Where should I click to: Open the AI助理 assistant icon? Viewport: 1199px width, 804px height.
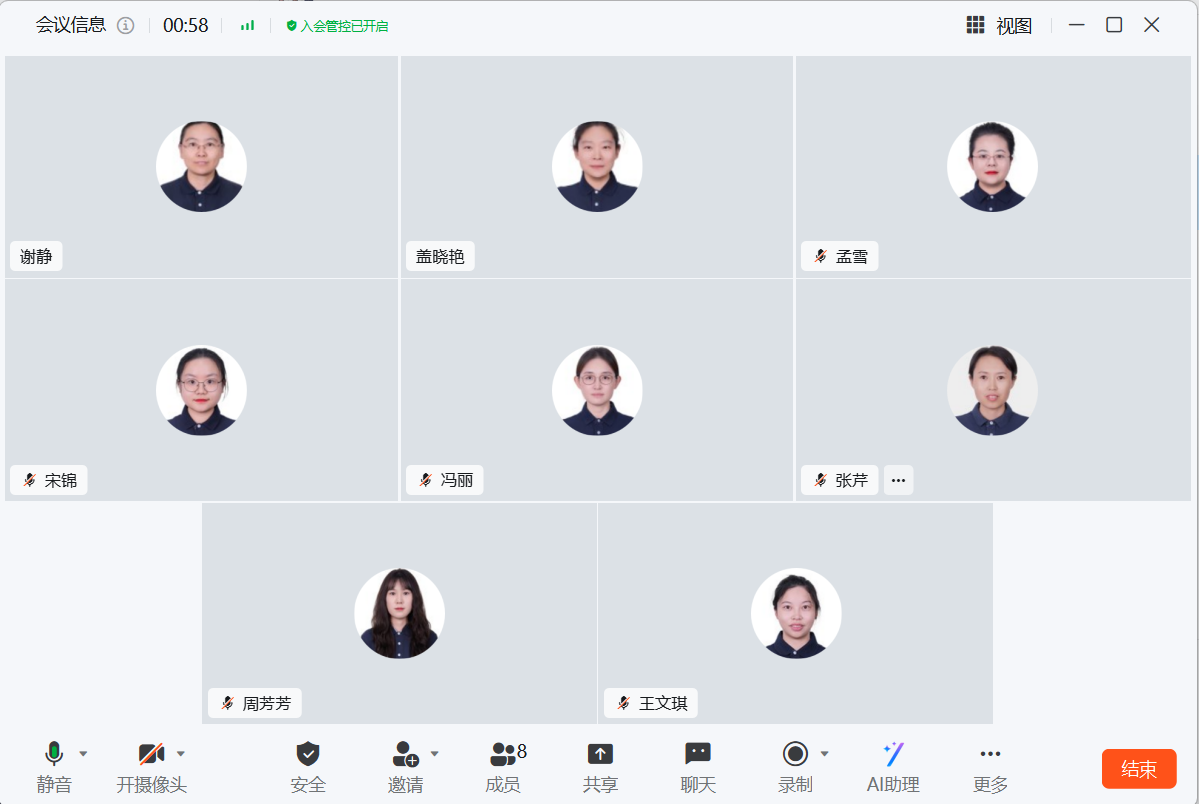tap(893, 754)
